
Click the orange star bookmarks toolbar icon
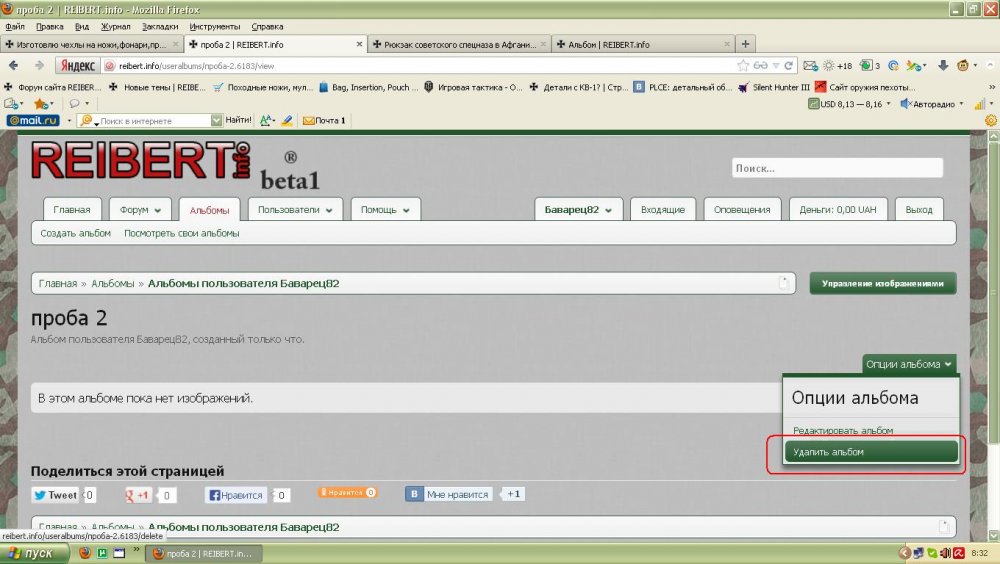(42, 103)
